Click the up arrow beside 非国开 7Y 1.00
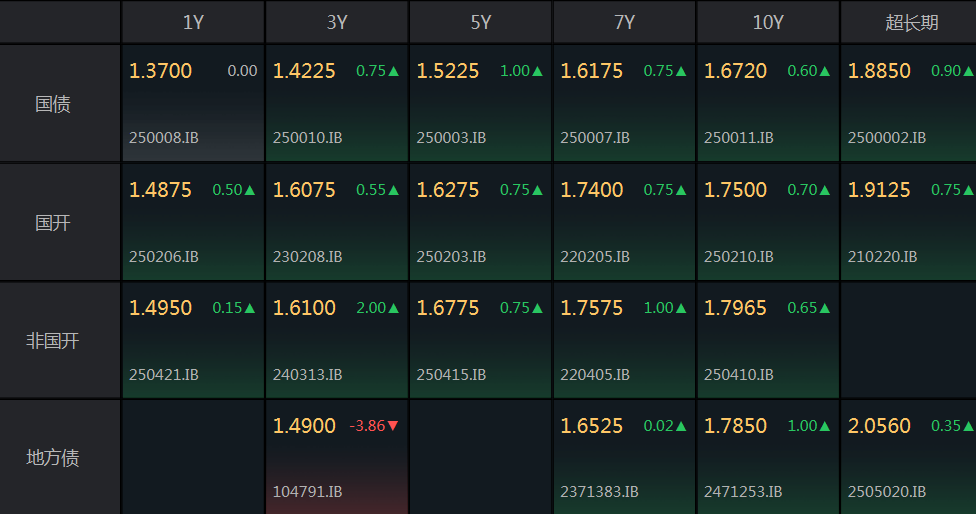The image size is (976, 514). [681, 308]
